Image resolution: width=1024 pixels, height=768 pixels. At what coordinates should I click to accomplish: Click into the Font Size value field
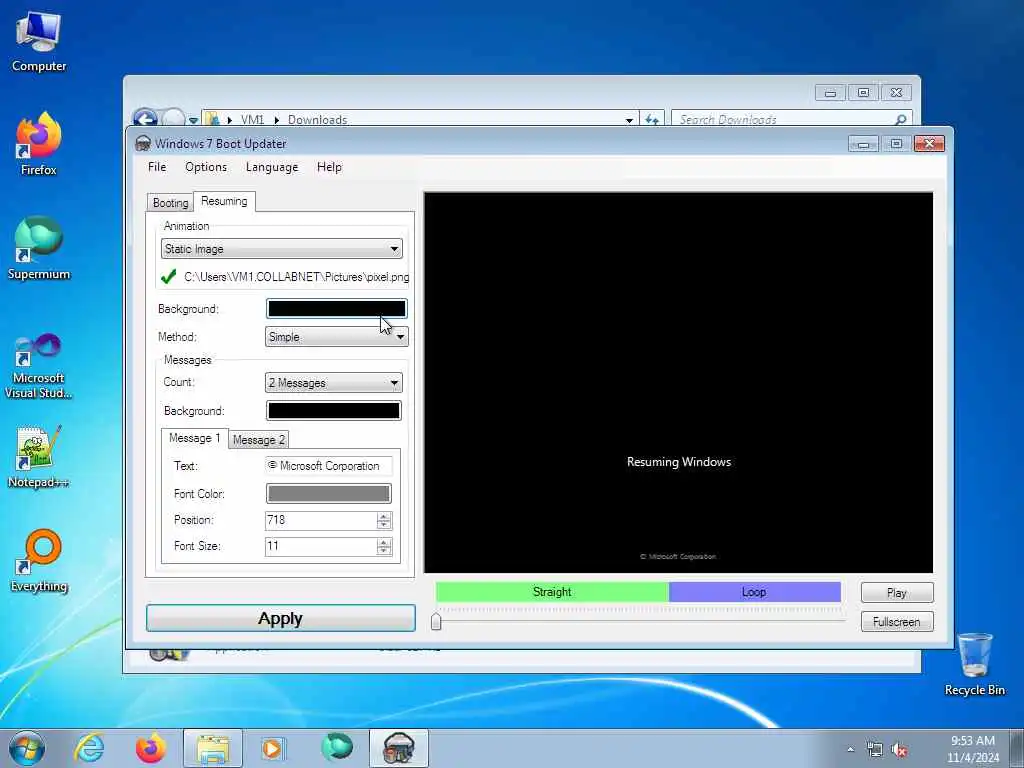(x=320, y=546)
